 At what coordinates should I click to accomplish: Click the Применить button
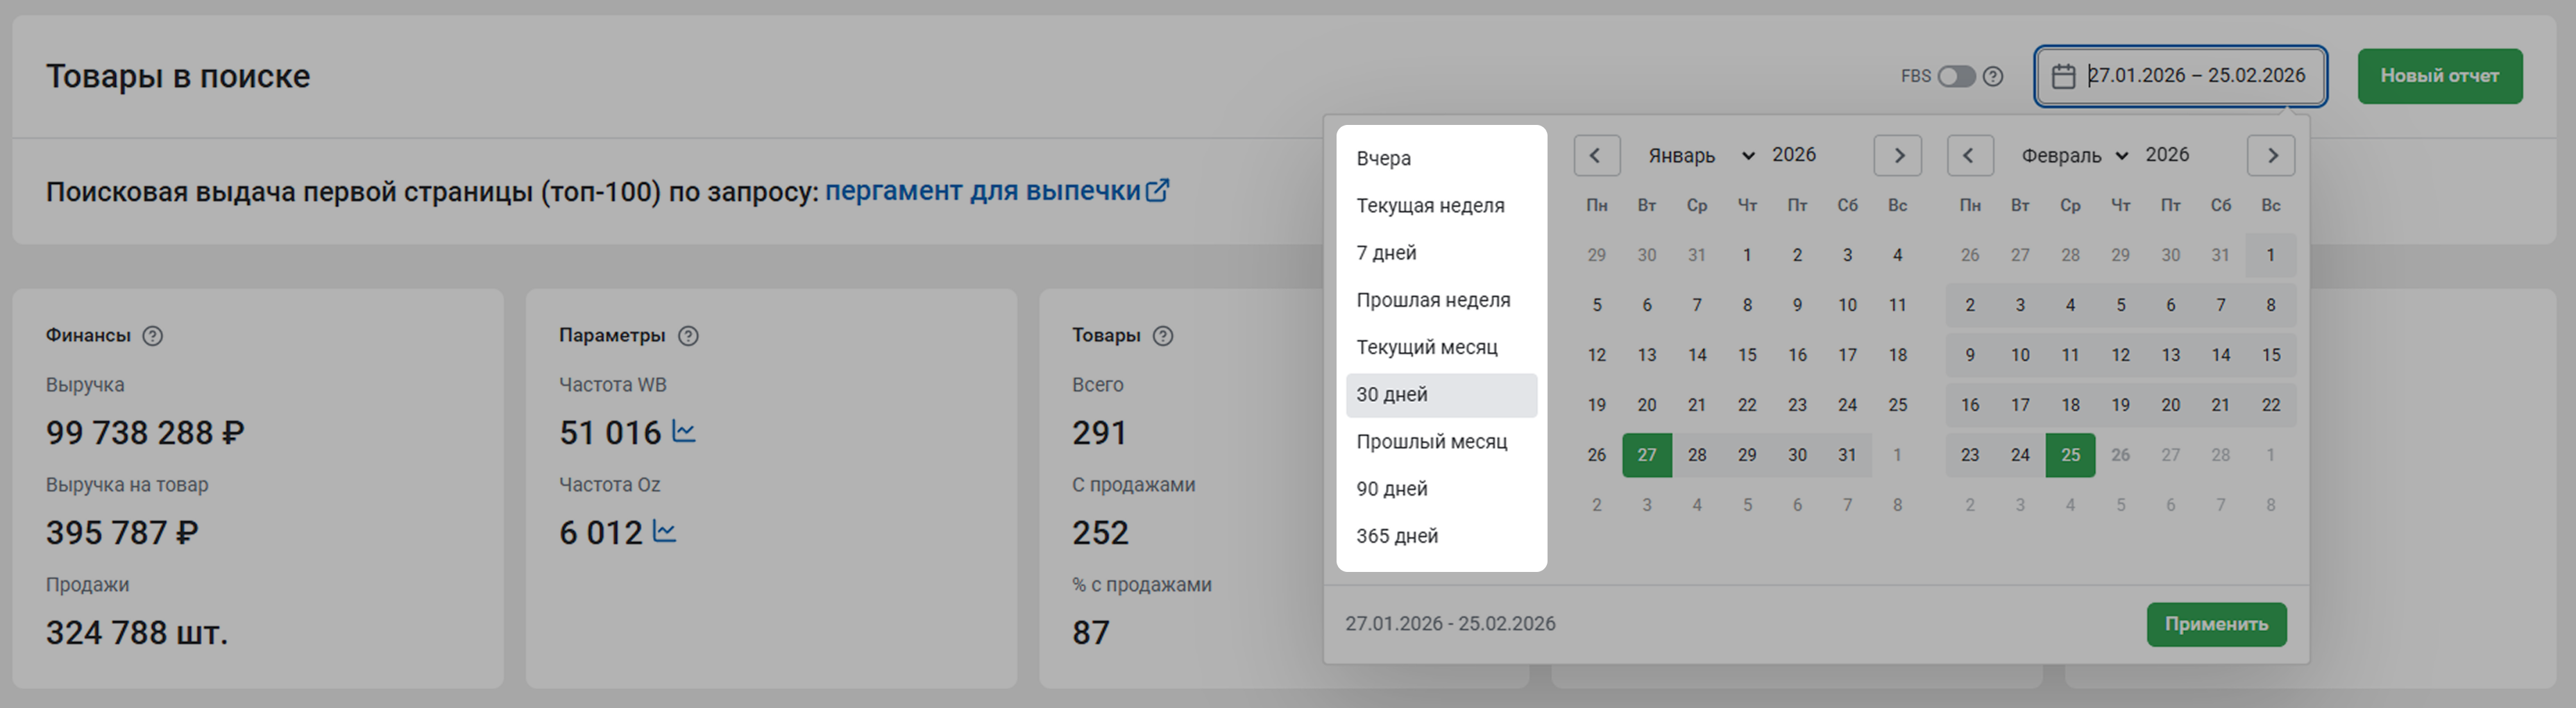pyautogui.click(x=2216, y=624)
